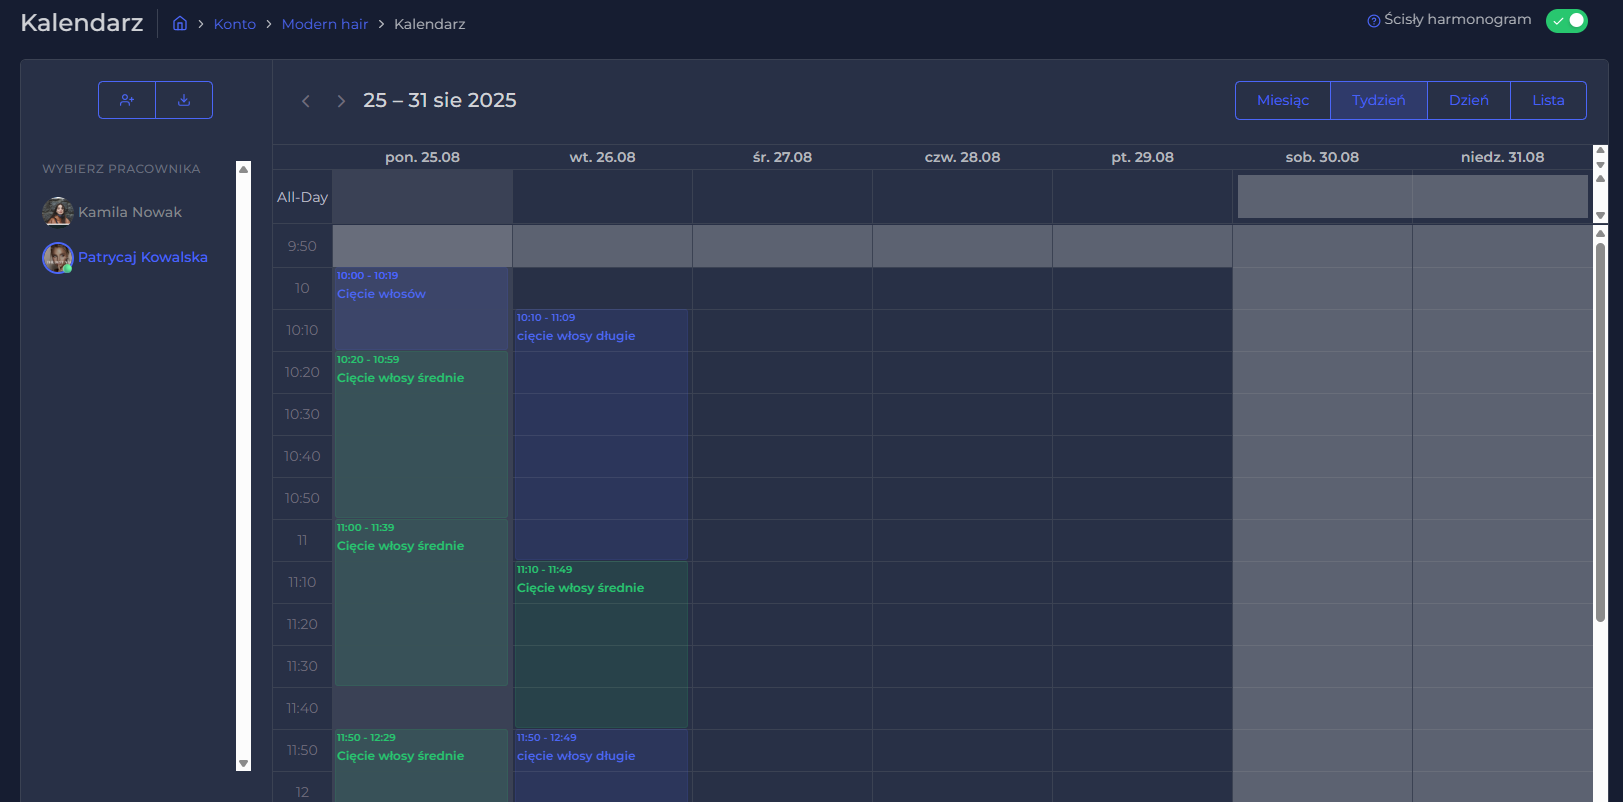Open Tuesday 11:10 - 11:49 appointment
This screenshot has height=802, width=1623.
[601, 644]
